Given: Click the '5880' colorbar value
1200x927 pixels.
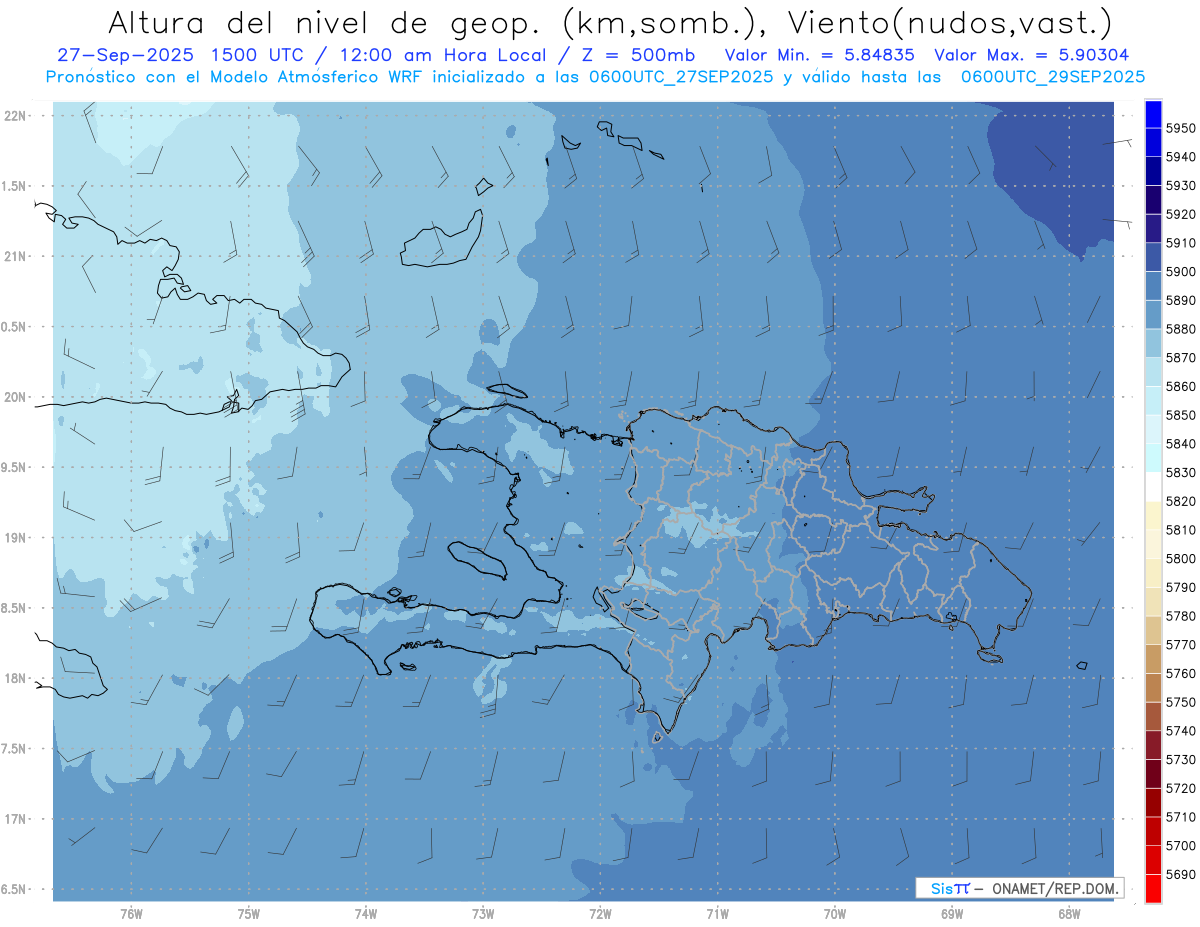Looking at the screenshot, I should click(x=1180, y=329).
